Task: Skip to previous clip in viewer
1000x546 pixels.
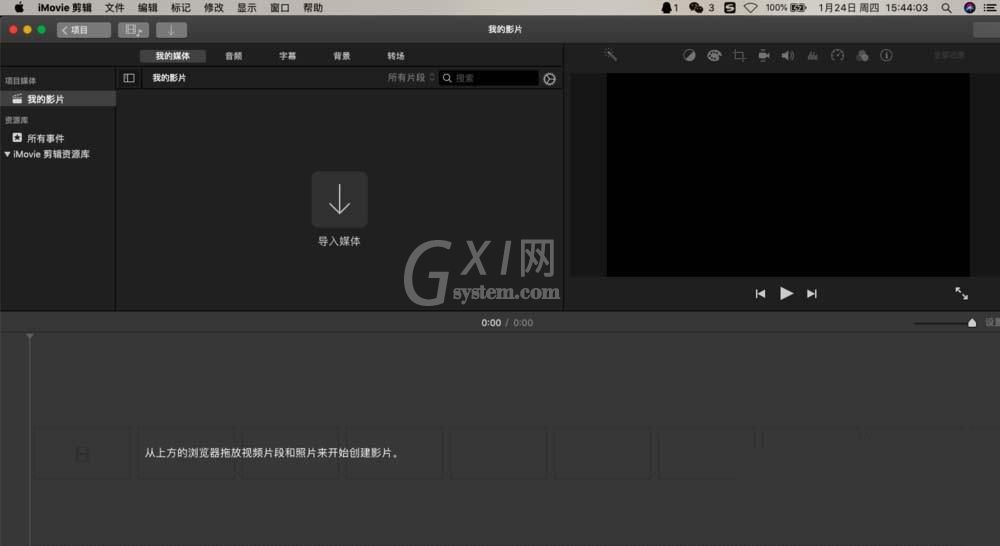Action: (x=760, y=294)
